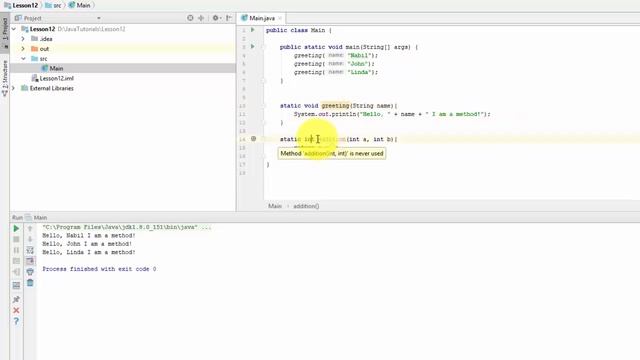
Task: Click "Hello, Nabil I am a method!" output line
Action: pyautogui.click(x=89, y=236)
